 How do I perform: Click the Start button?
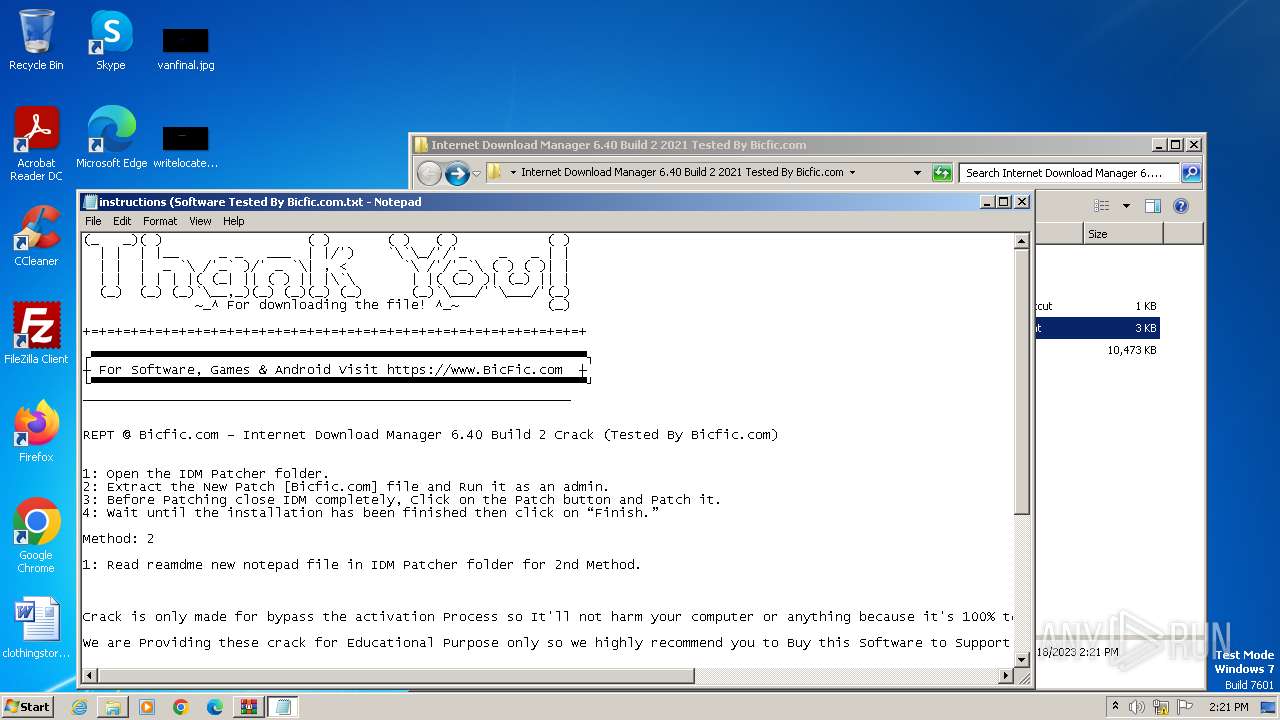[x=27, y=707]
